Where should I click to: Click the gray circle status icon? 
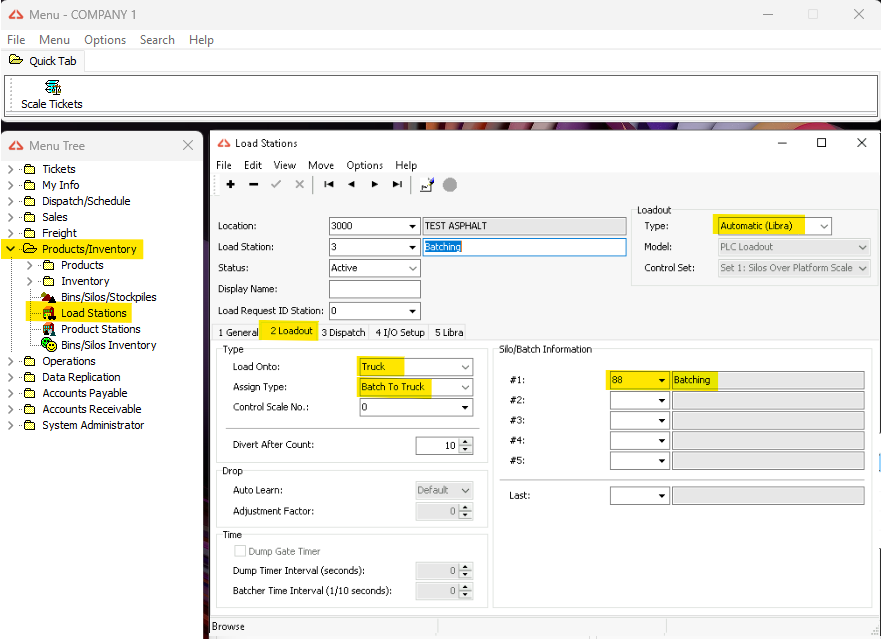click(450, 185)
